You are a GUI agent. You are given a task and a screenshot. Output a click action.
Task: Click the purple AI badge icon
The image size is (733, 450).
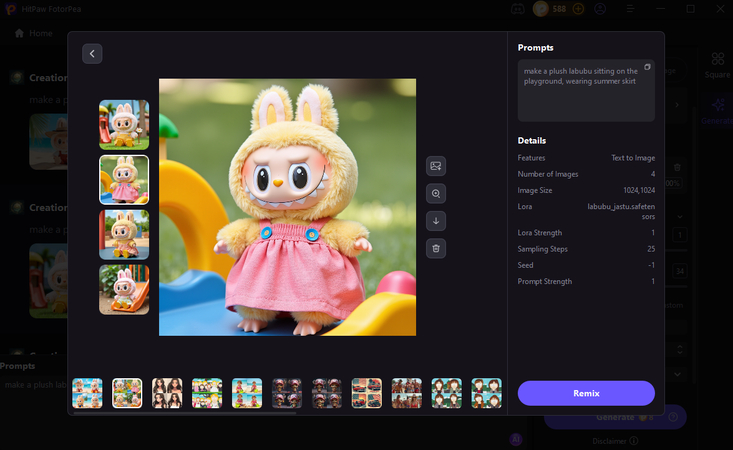click(x=516, y=439)
